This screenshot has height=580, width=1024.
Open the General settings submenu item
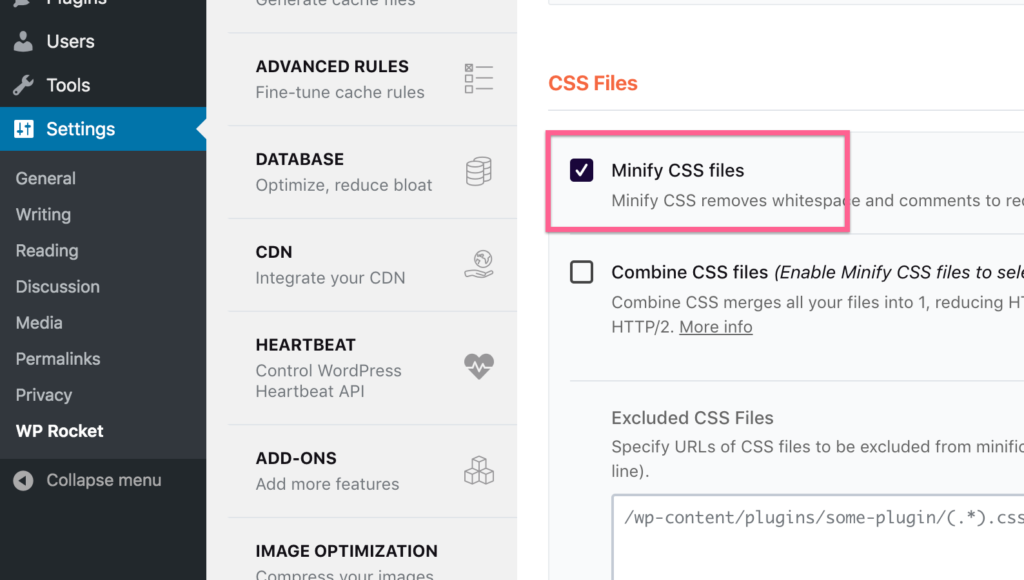pos(46,178)
